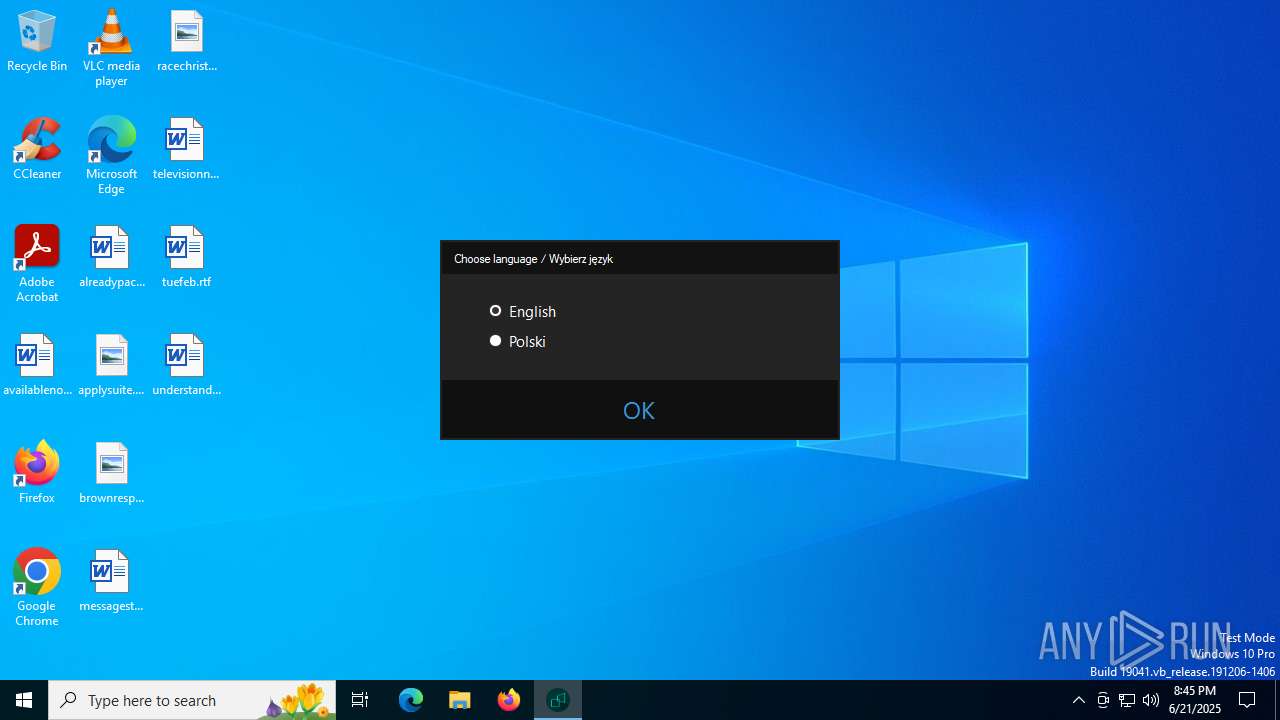
Task: Launch Firefox desktop shortcut
Action: pos(37,474)
